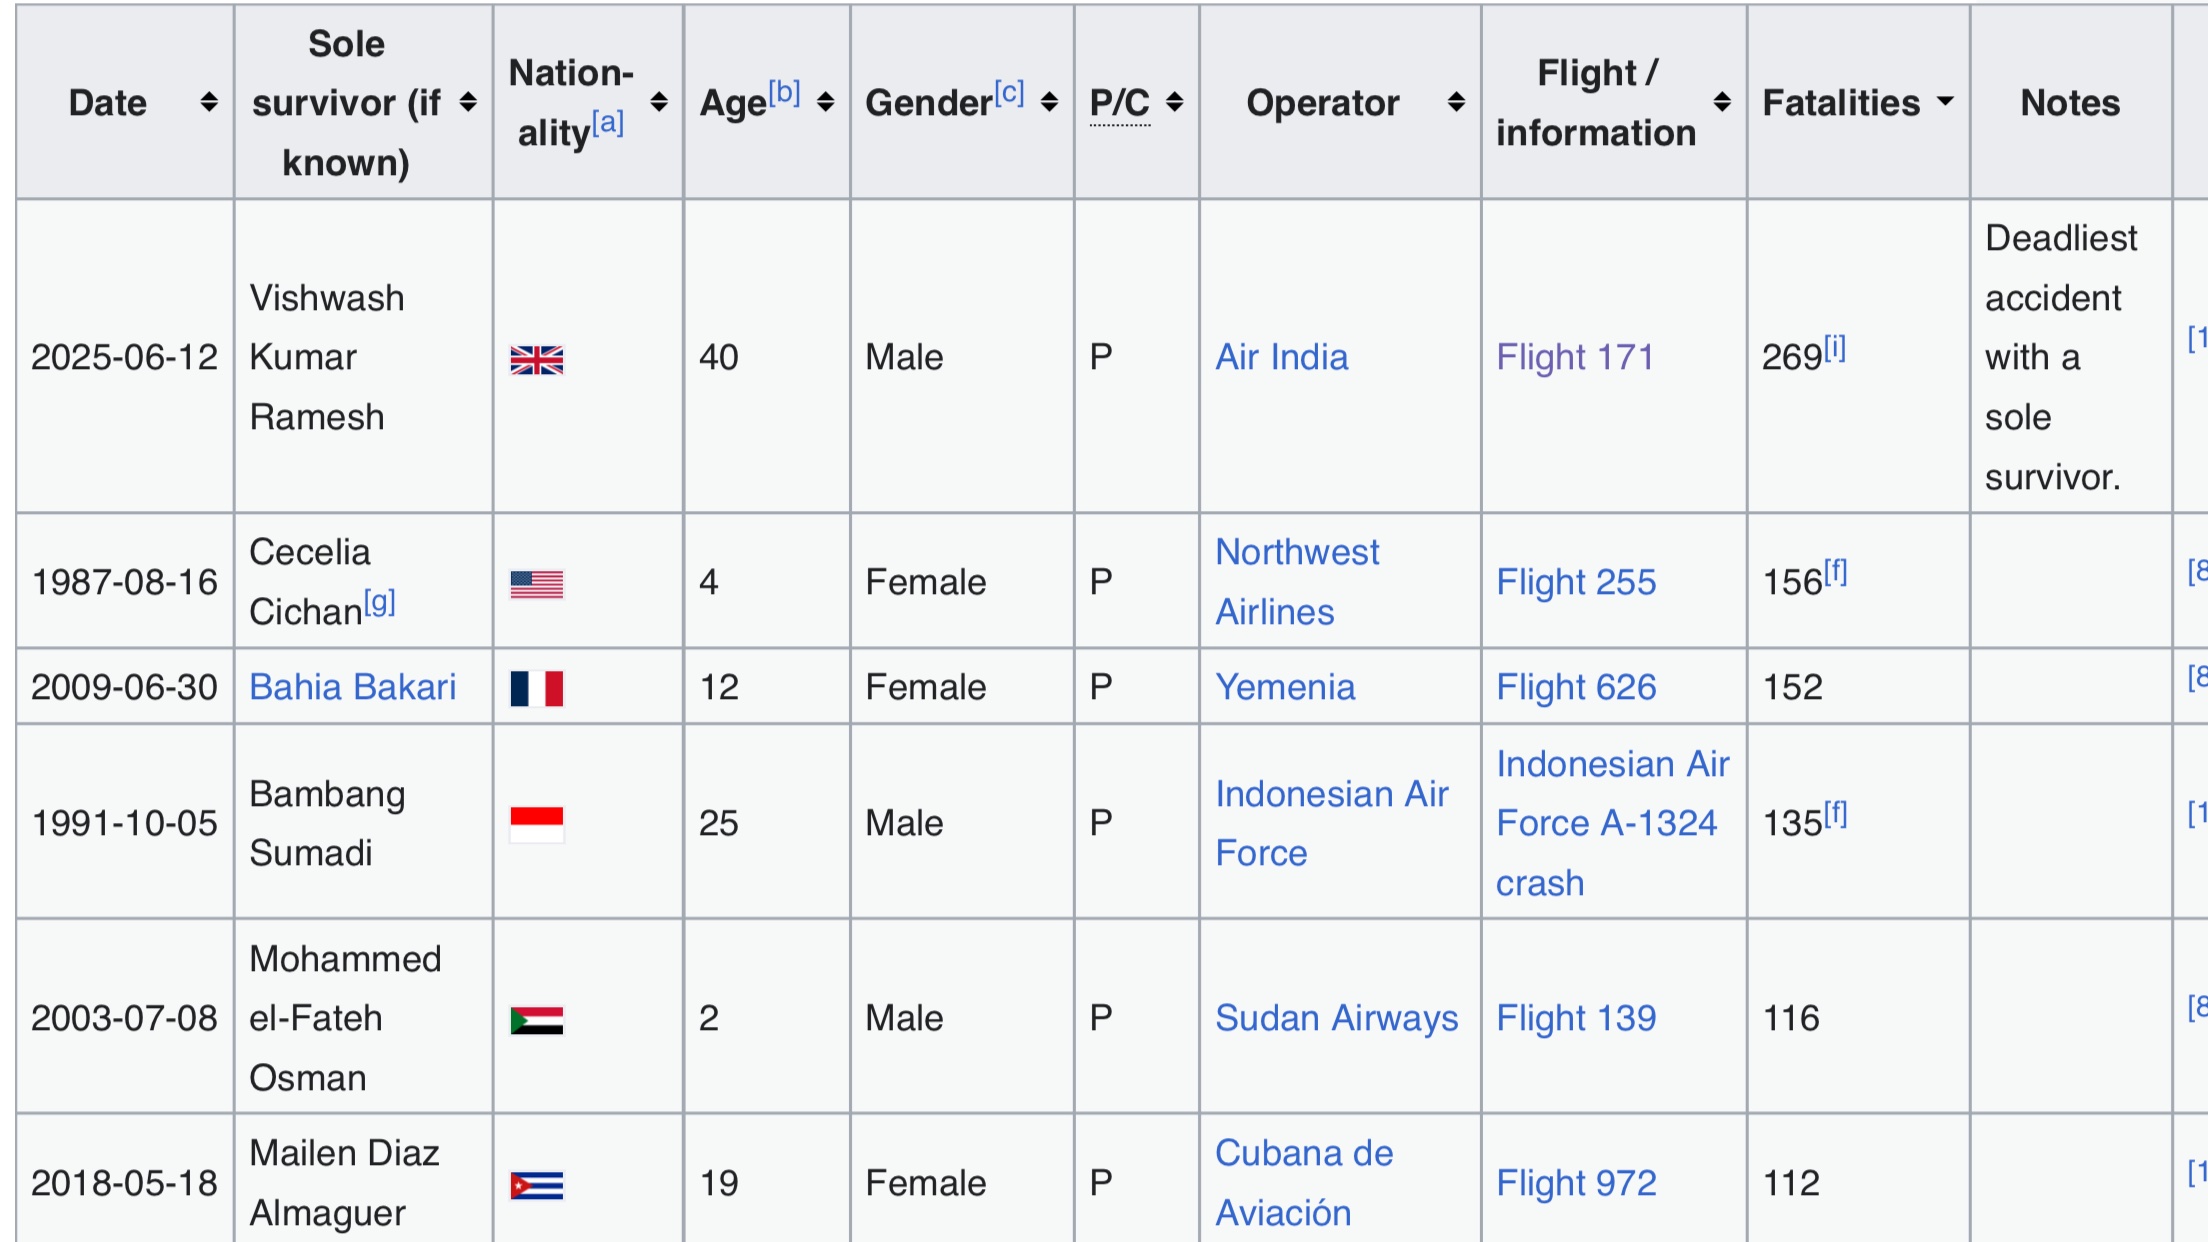Sort table by Date column arrows
Screen dimensions: 2208x1242
(x=208, y=102)
